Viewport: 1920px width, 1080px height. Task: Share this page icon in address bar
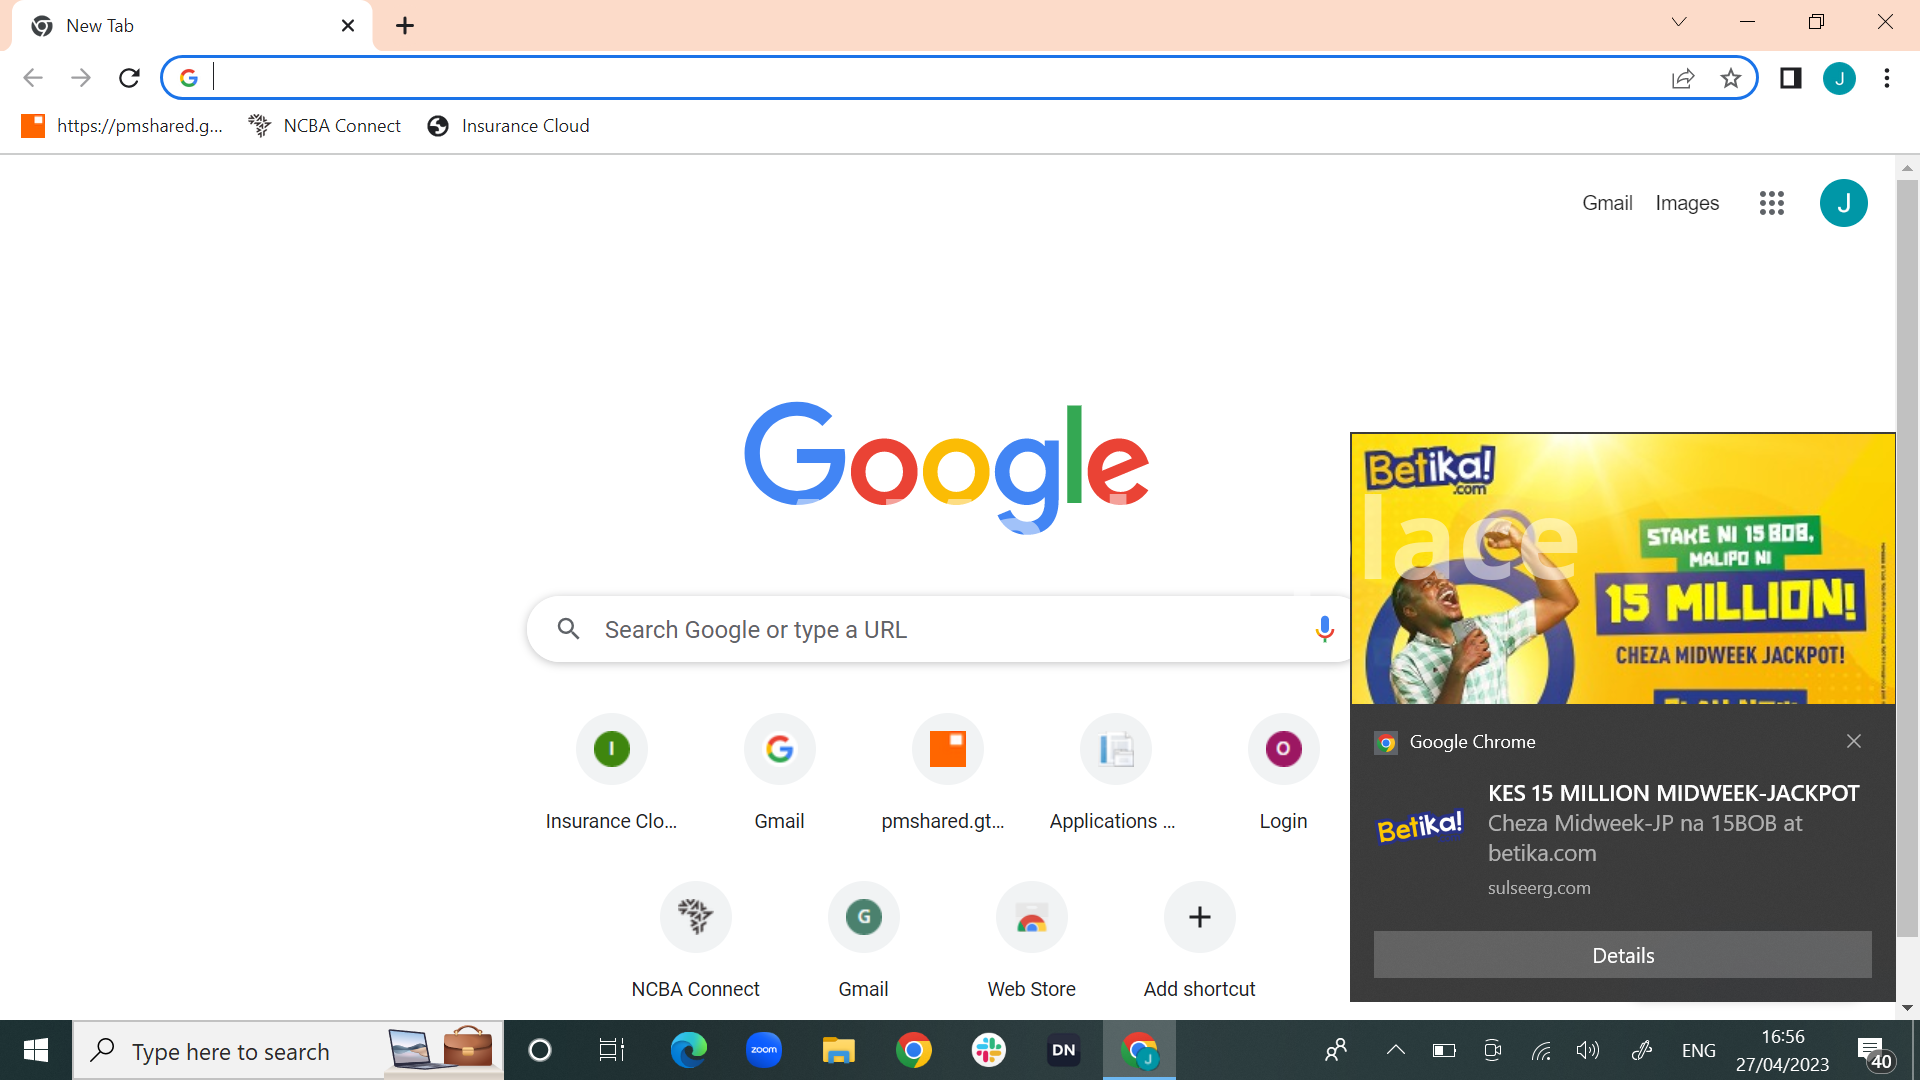click(x=1683, y=78)
